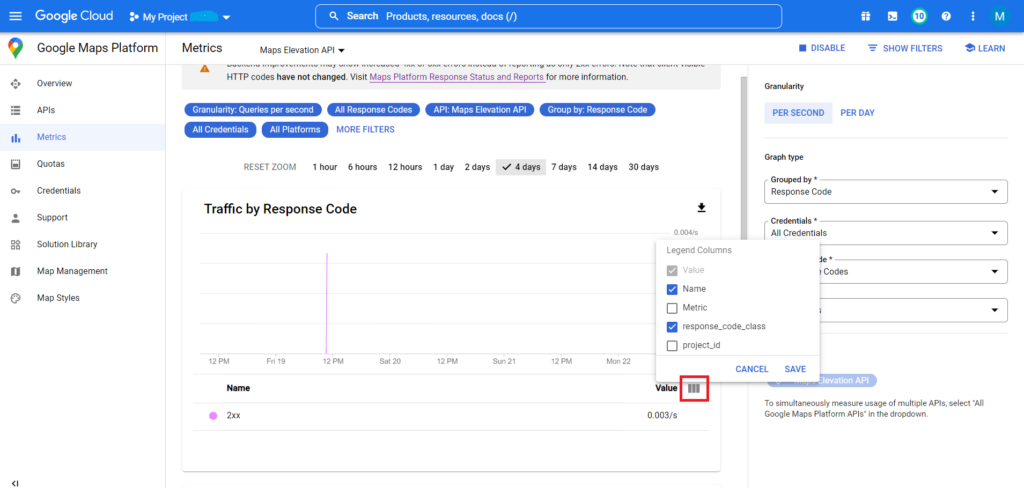Image resolution: width=1024 pixels, height=488 pixels.
Task: Open the help question mark icon
Action: (946, 16)
